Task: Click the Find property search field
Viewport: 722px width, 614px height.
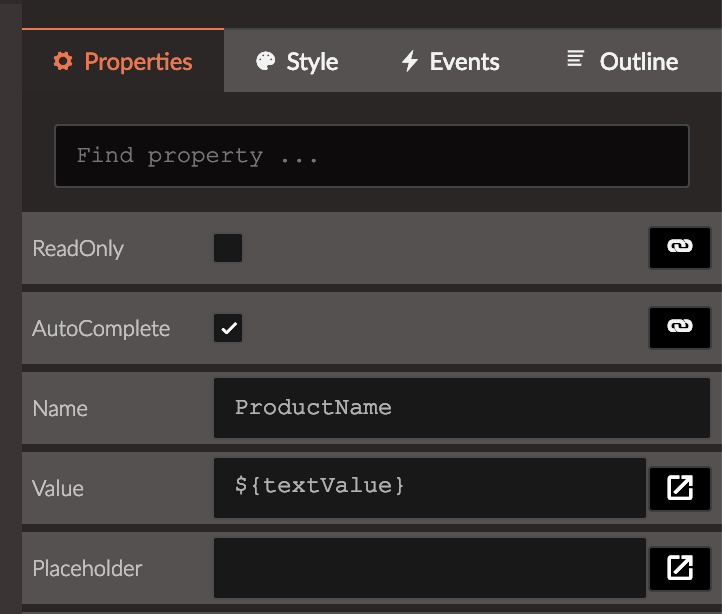Action: (x=372, y=156)
